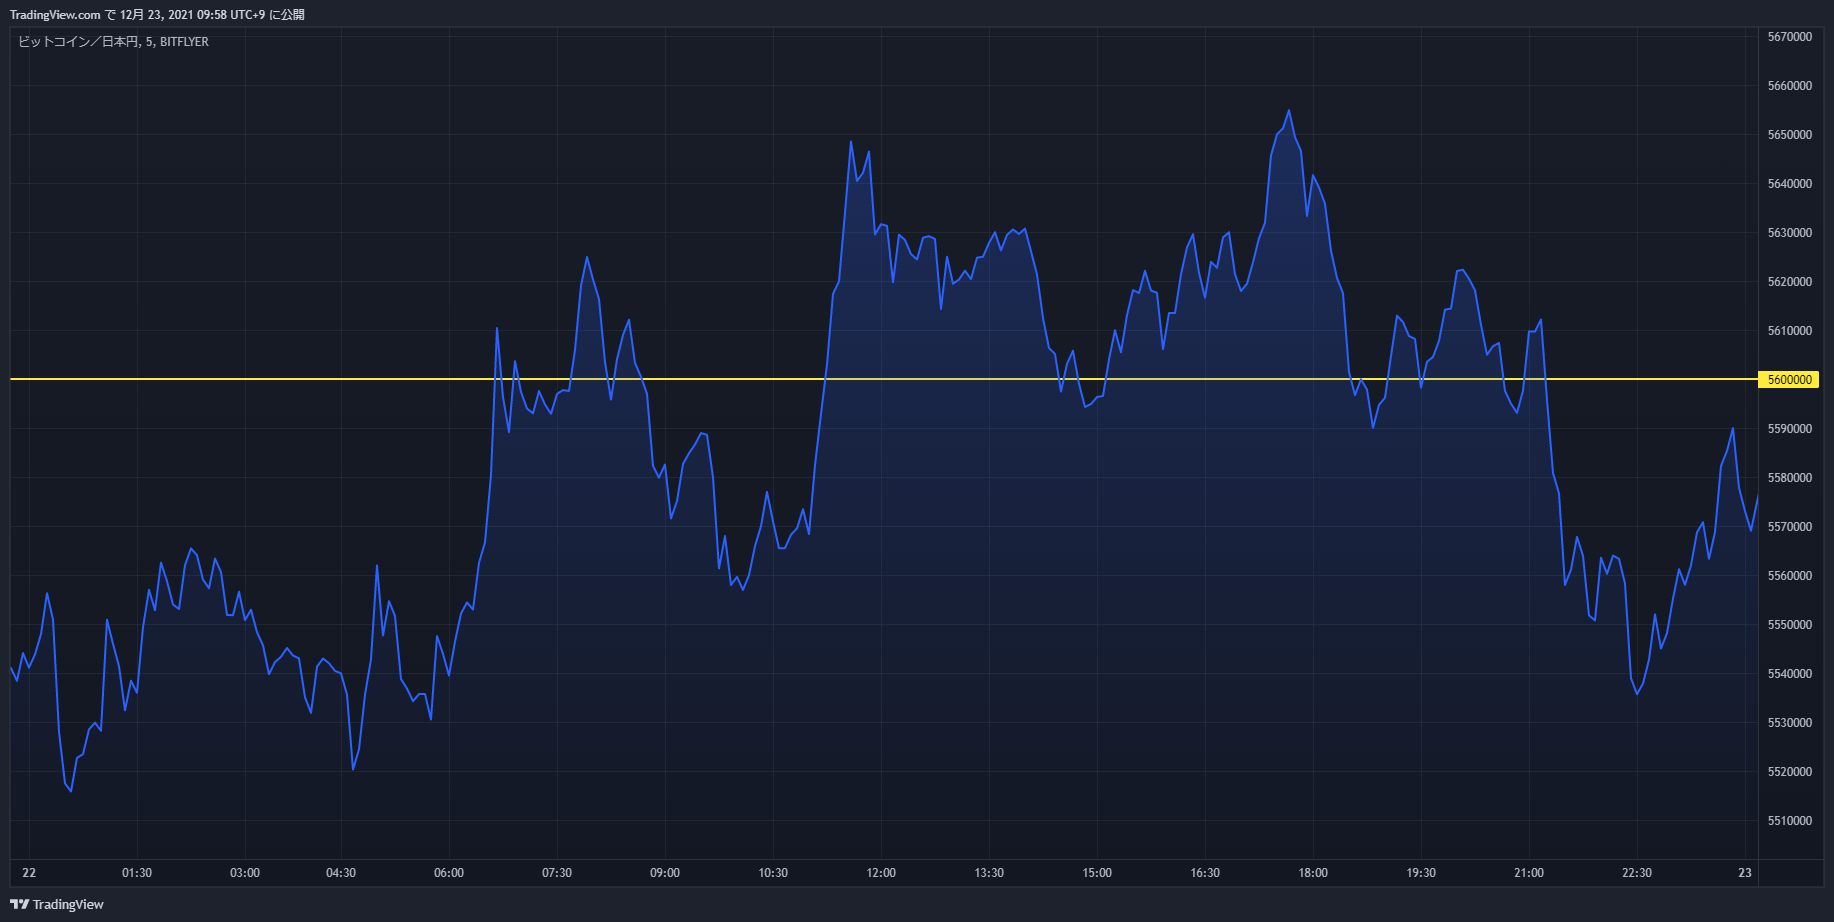The width and height of the screenshot is (1834, 922).
Task: Click the 5560000 price axis label
Action: pos(1790,576)
